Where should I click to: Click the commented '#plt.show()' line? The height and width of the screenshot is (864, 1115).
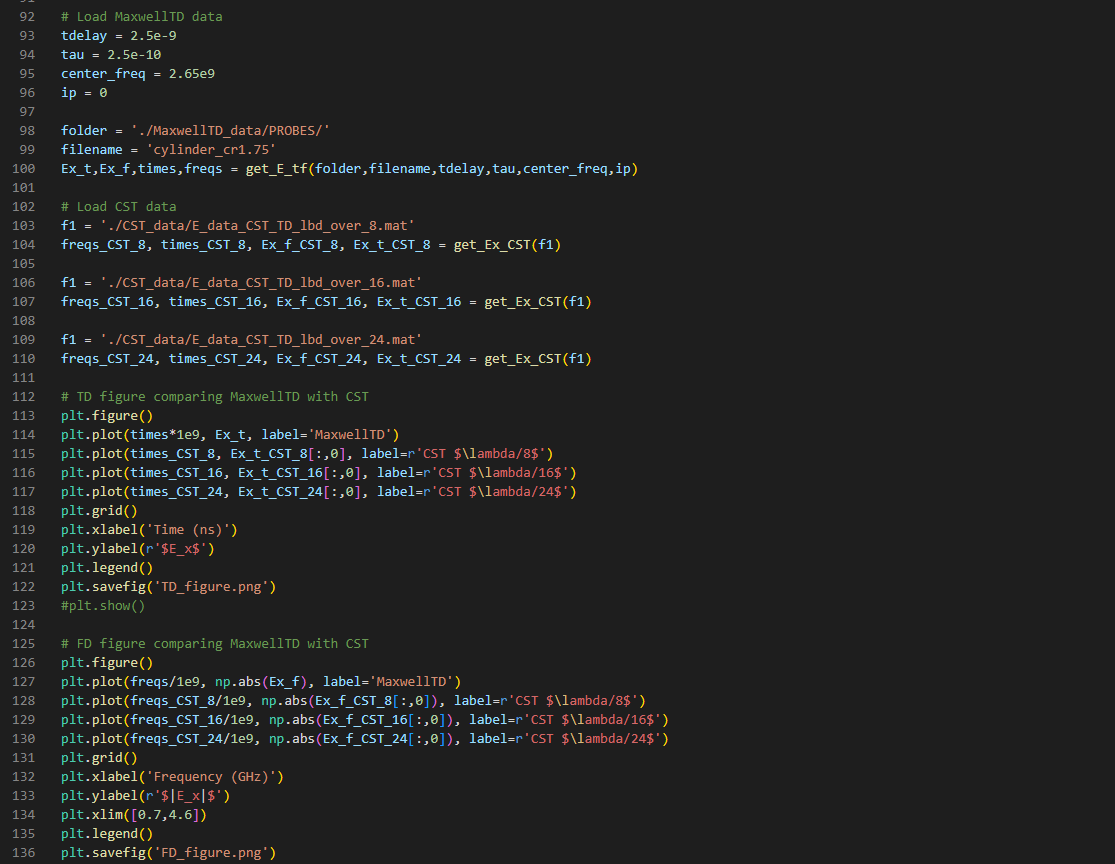[x=103, y=606]
